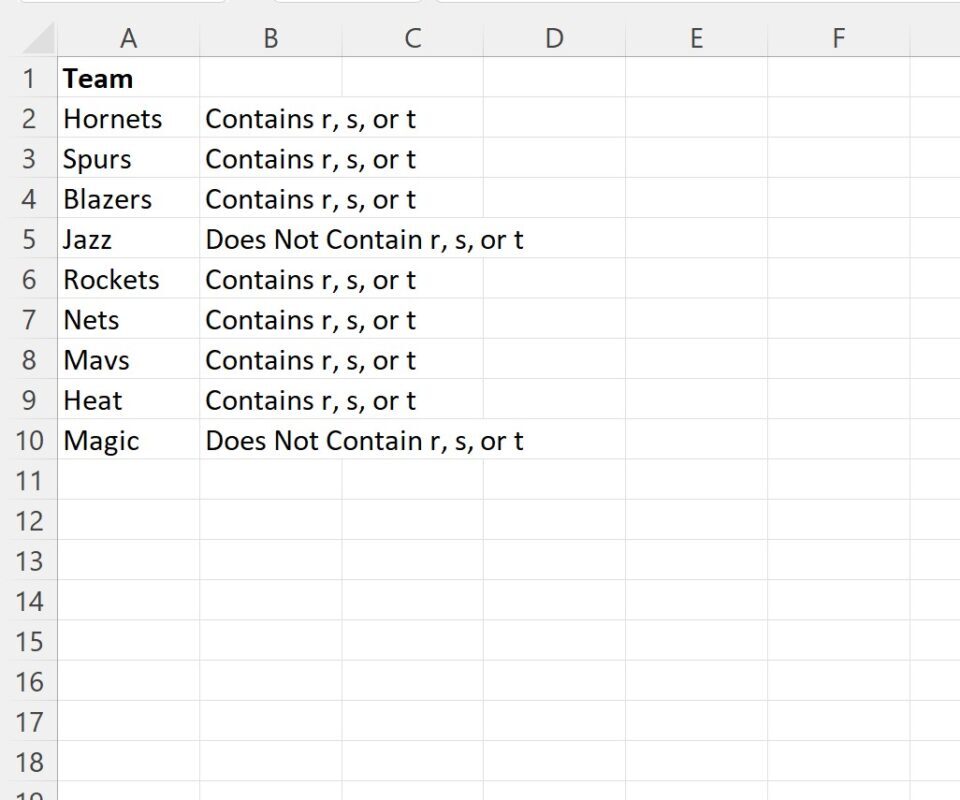The image size is (960, 800).
Task: Click the result cell beside Heat
Action: pyautogui.click(x=271, y=400)
